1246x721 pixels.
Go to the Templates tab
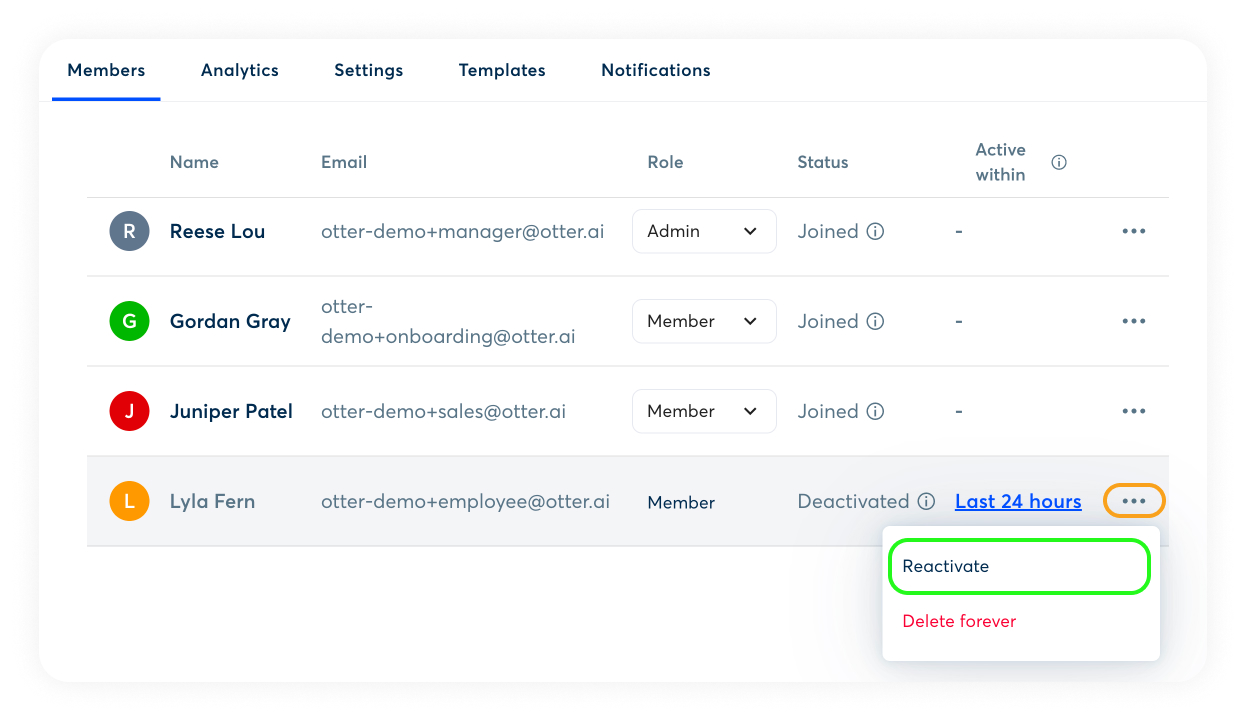click(x=502, y=70)
